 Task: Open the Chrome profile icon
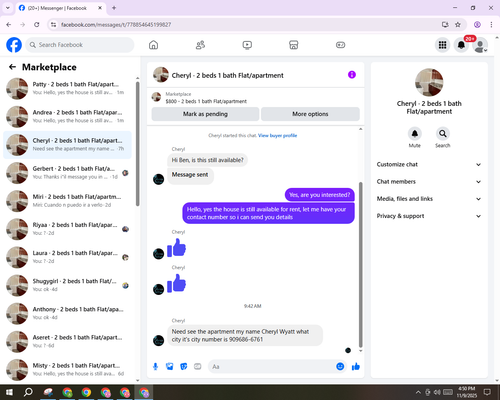(x=477, y=25)
